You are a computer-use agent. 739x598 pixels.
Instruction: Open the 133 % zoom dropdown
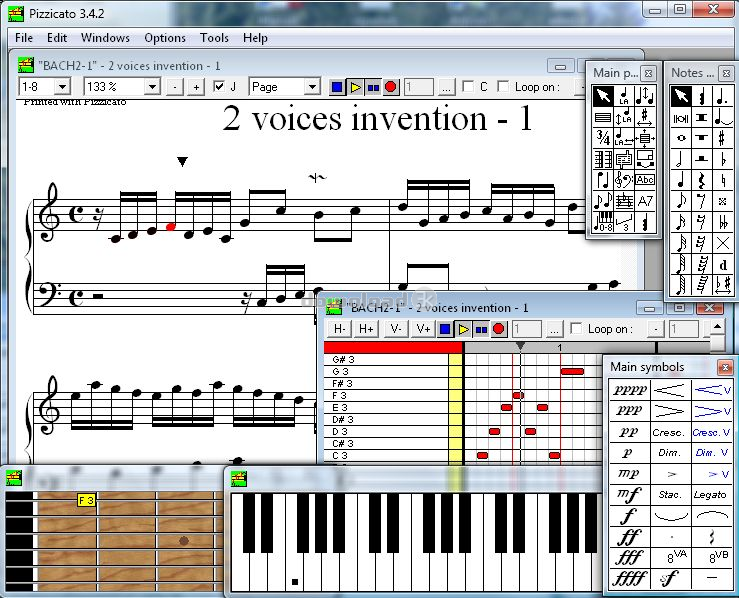click(x=152, y=87)
